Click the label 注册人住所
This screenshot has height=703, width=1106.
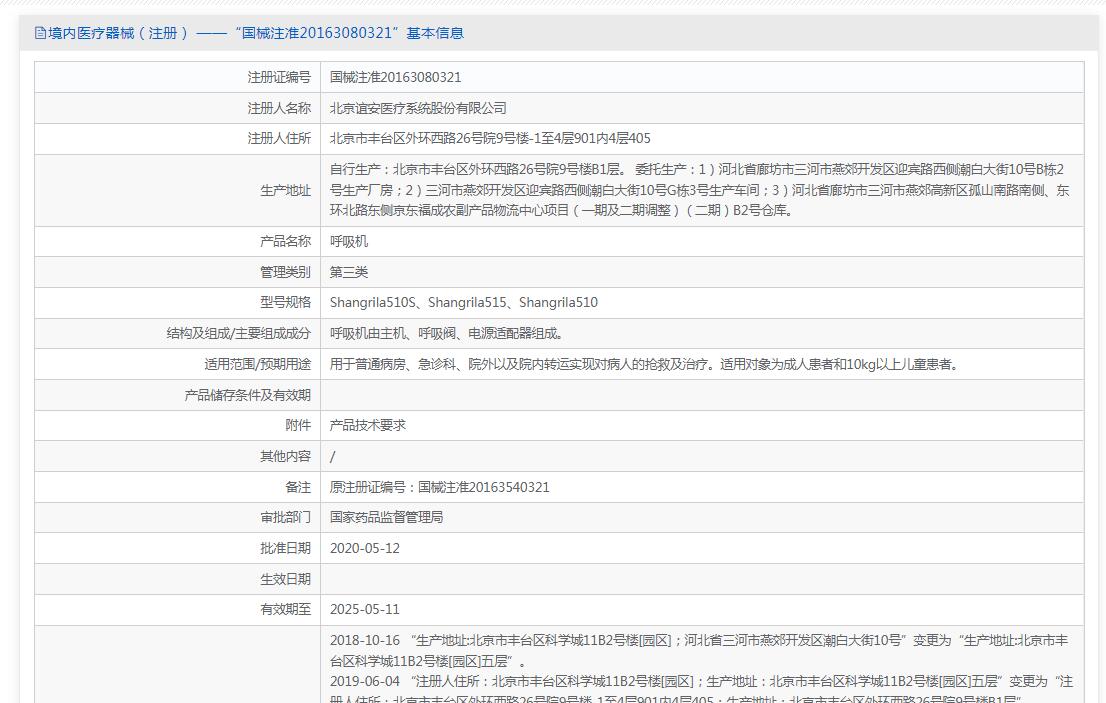point(279,139)
